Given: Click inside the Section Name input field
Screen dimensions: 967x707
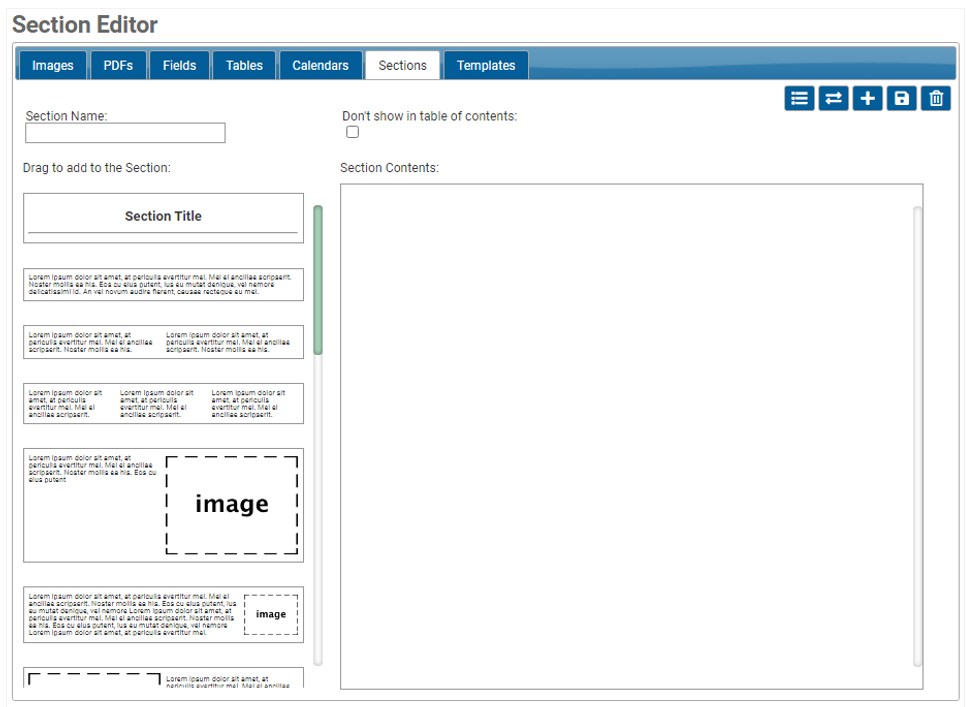Looking at the screenshot, I should [x=124, y=132].
